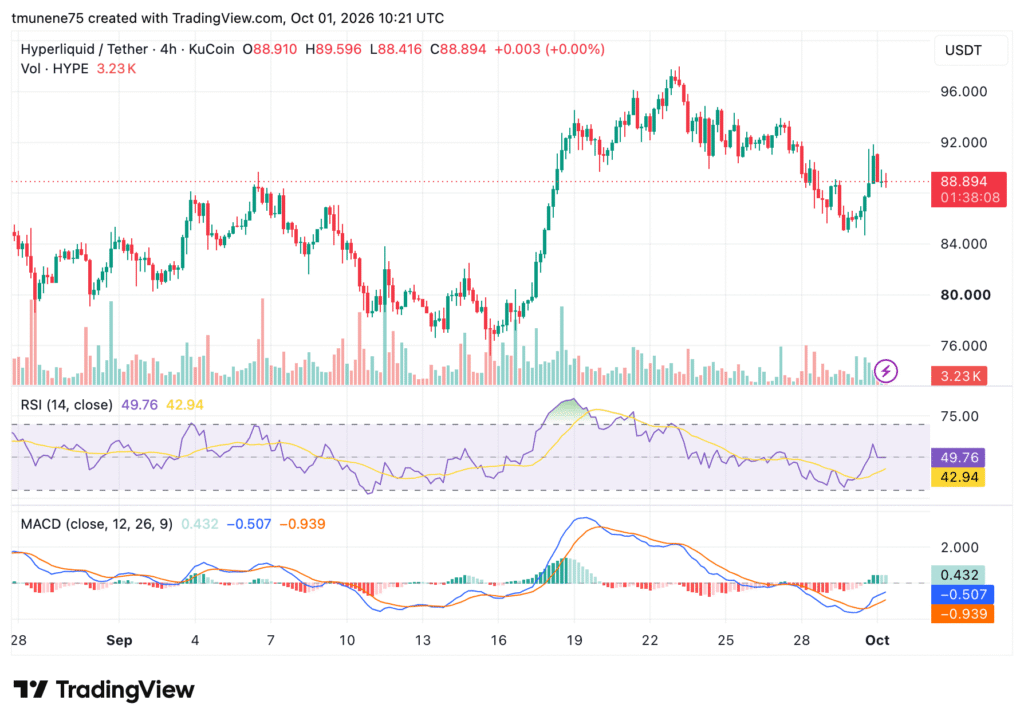Viewport: 1024px width, 724px height.
Task: Click the 96.000 price scale label
Action: 963,91
